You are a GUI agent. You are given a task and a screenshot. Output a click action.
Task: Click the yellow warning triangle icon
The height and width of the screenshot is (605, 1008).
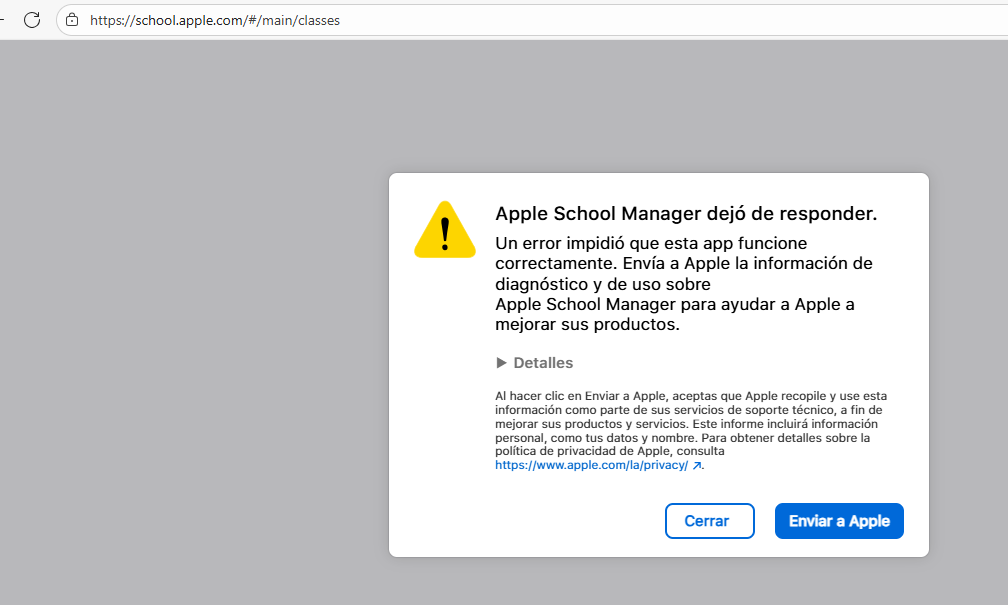(445, 230)
